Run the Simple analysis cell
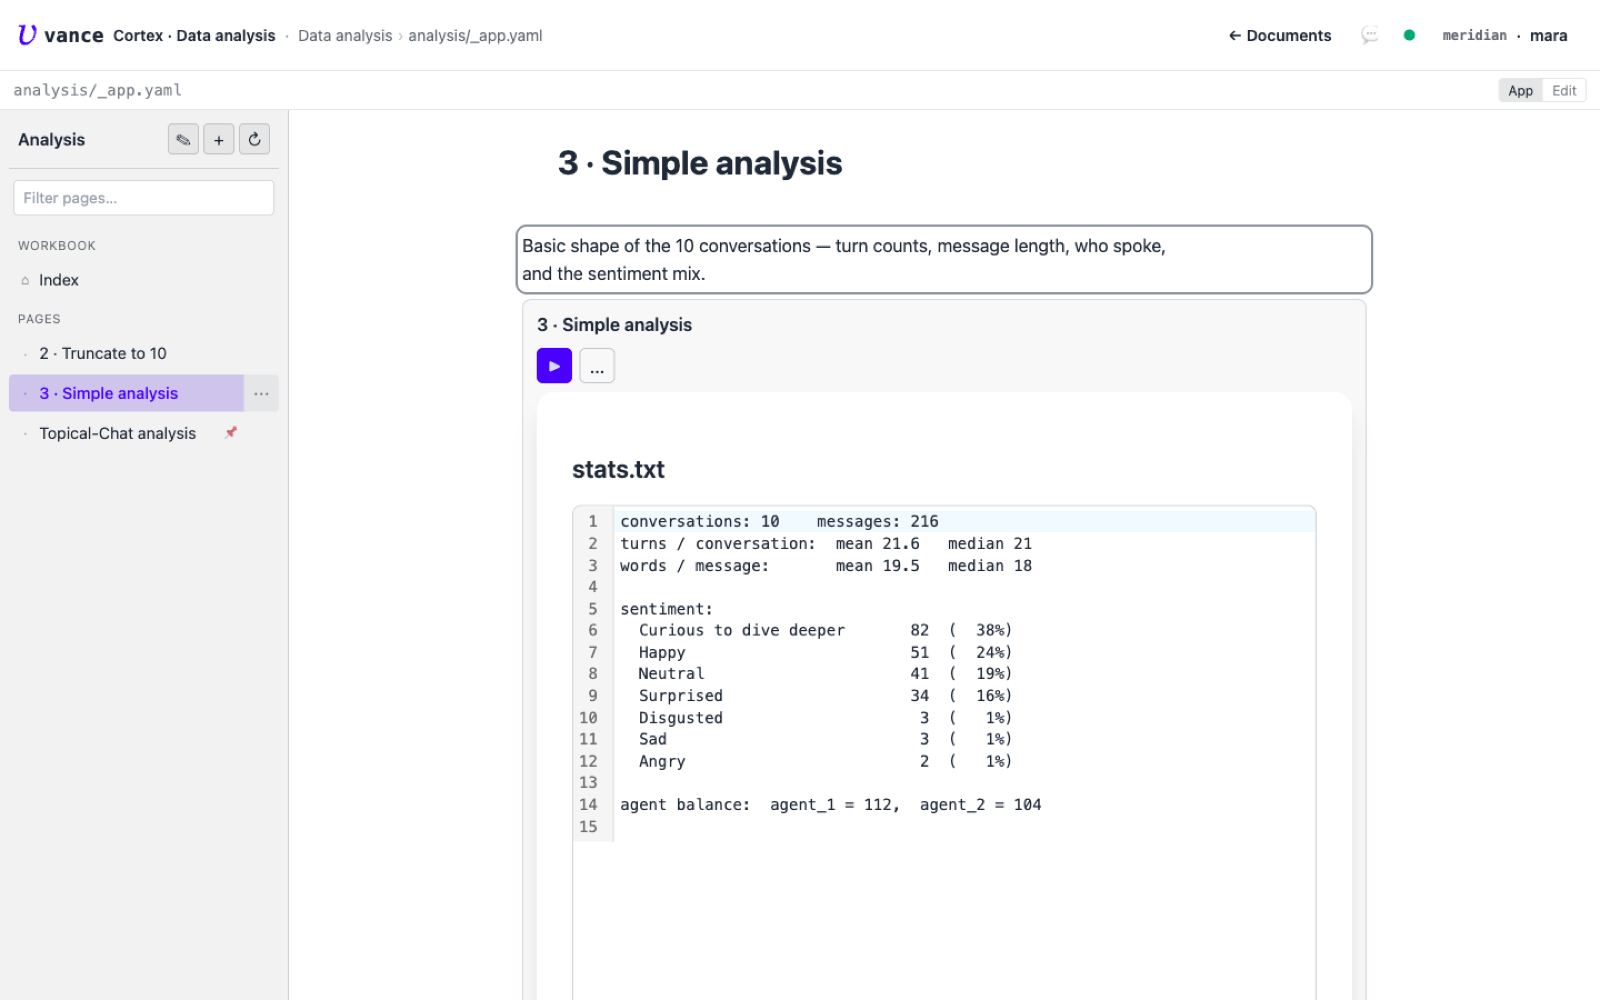Viewport: 1600px width, 1000px height. point(554,366)
